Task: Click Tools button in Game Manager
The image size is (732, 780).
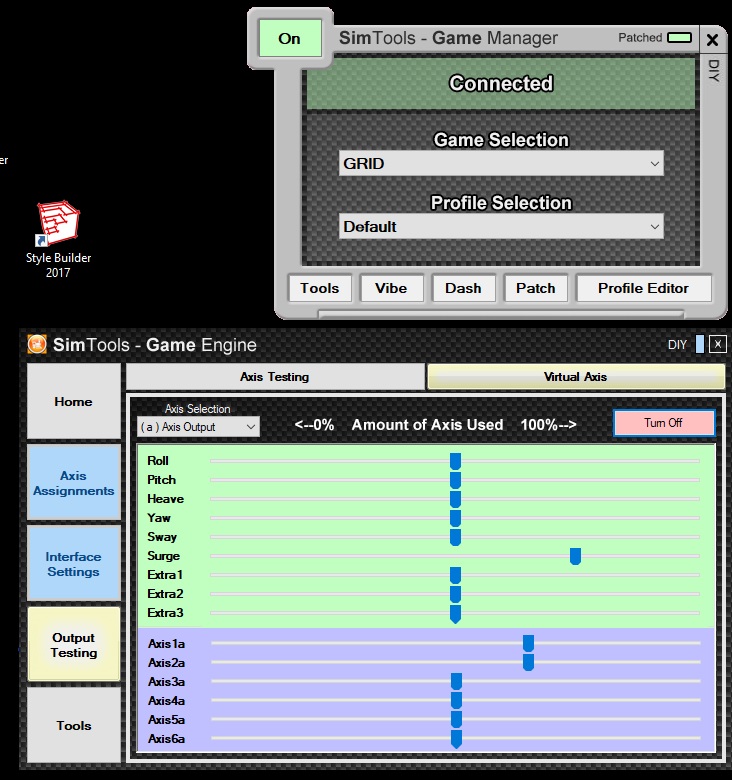Action: coord(320,288)
